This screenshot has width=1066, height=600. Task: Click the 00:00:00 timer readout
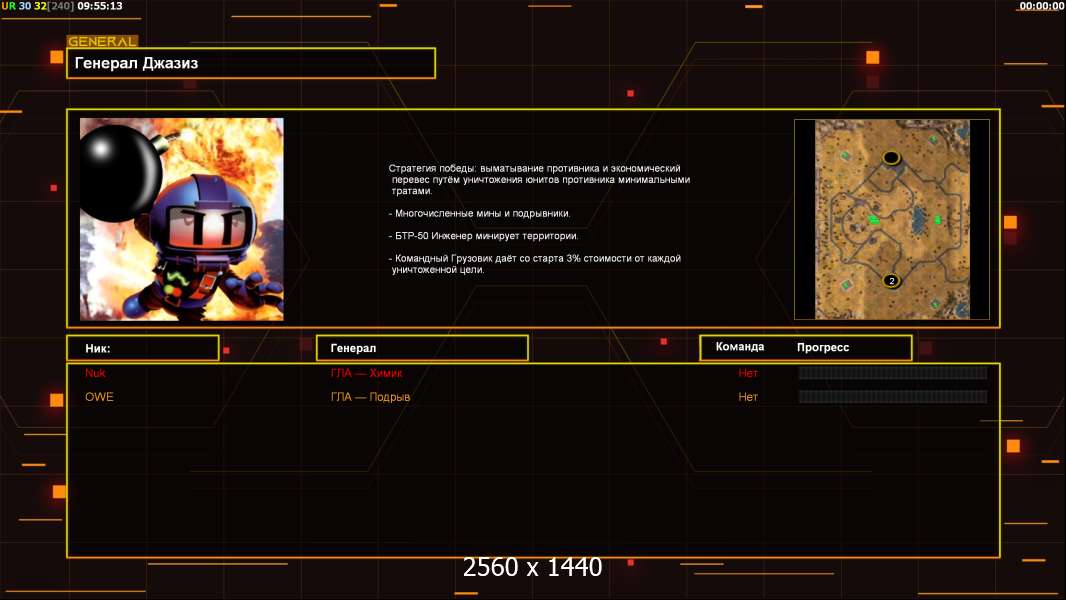coord(1042,6)
